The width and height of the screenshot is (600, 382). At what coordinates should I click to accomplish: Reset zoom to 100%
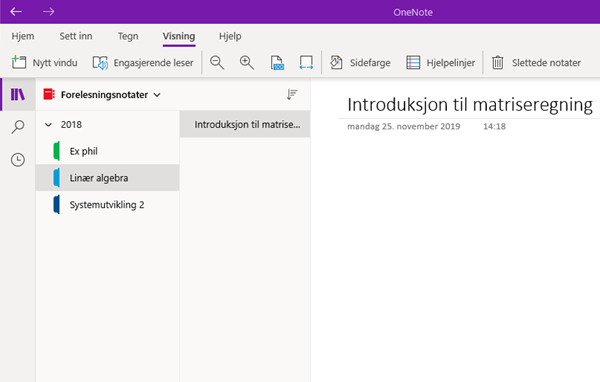click(277, 62)
